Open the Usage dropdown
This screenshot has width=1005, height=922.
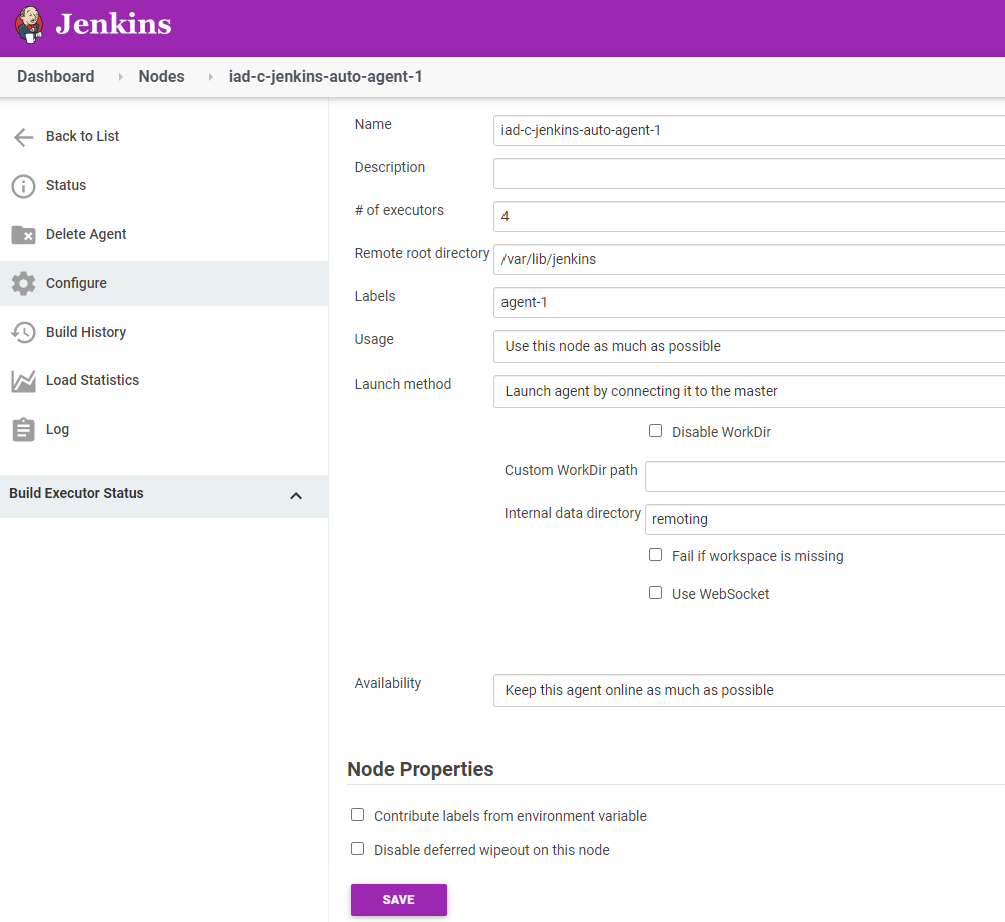pyautogui.click(x=749, y=347)
